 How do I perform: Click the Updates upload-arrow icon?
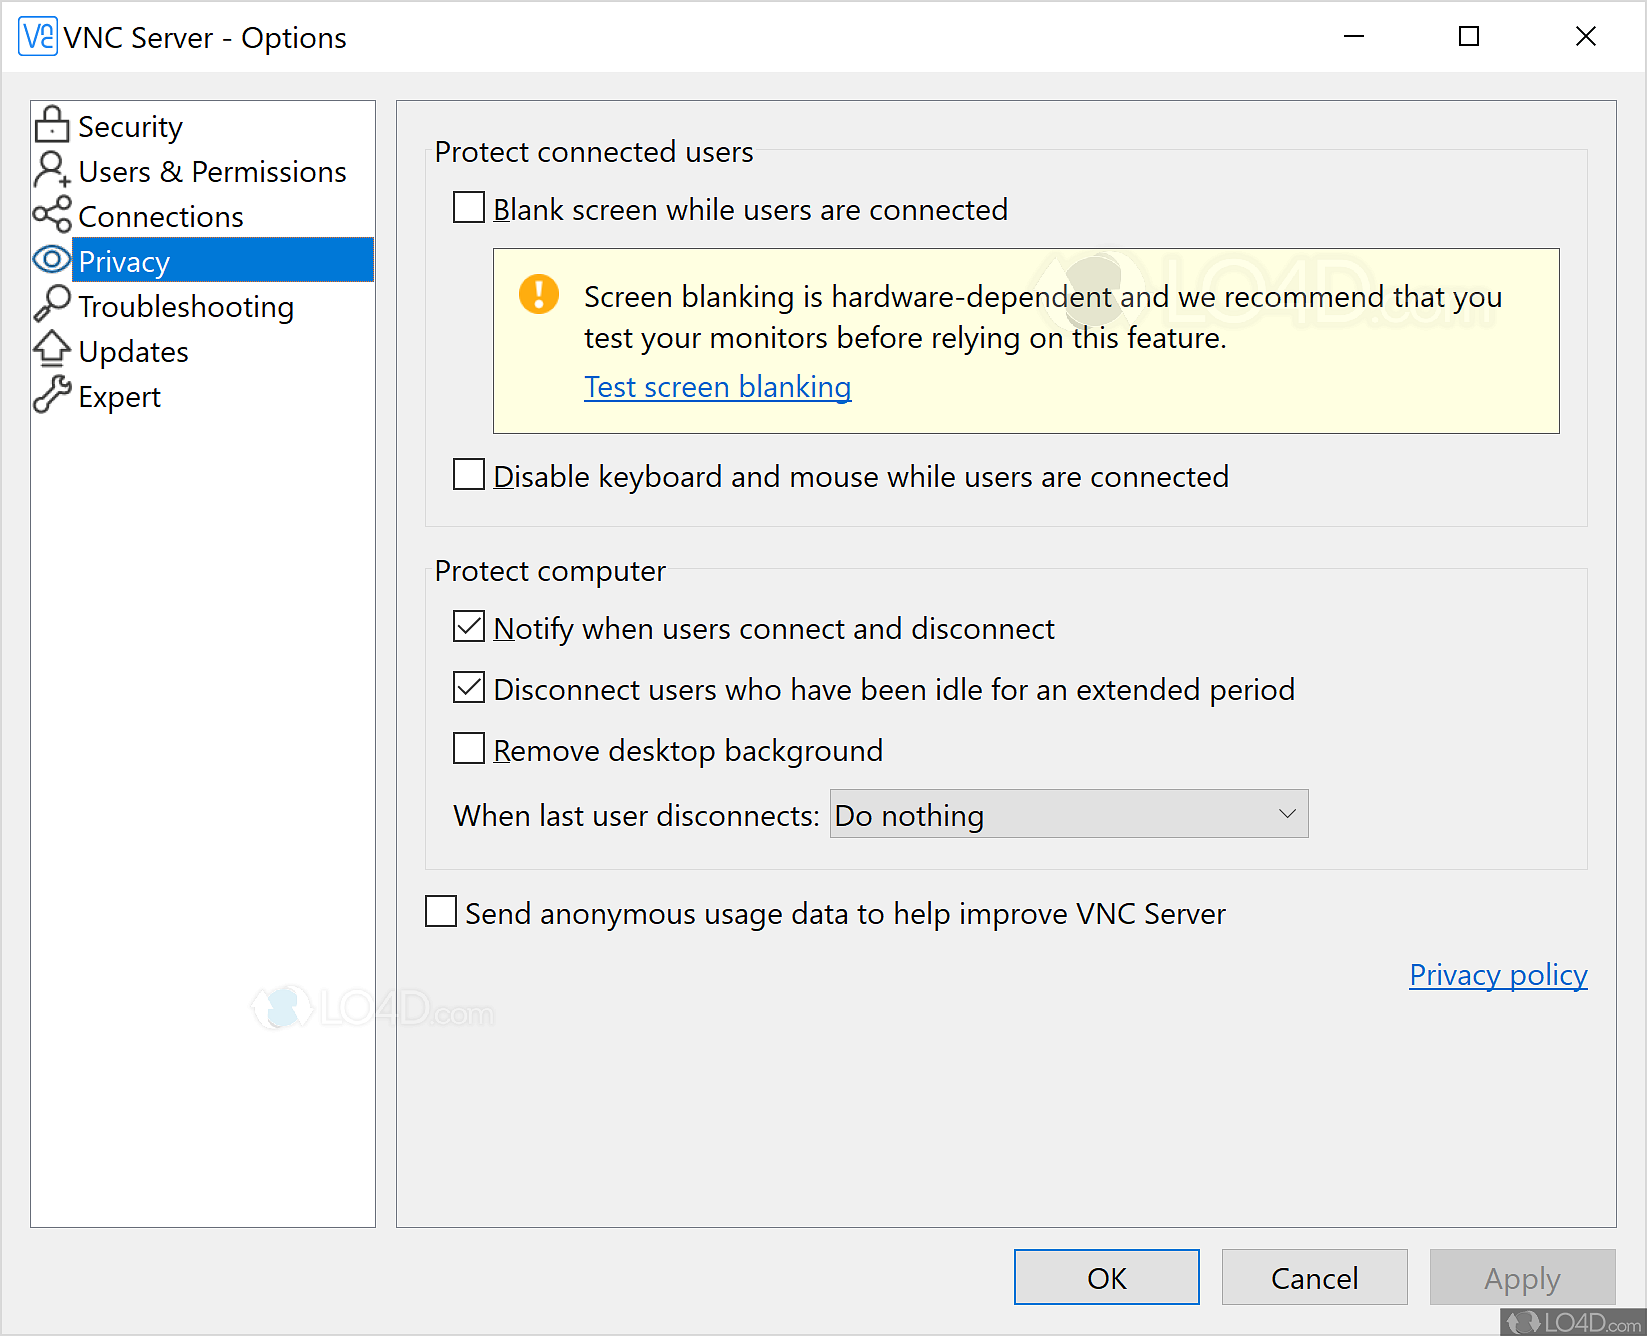pos(52,350)
